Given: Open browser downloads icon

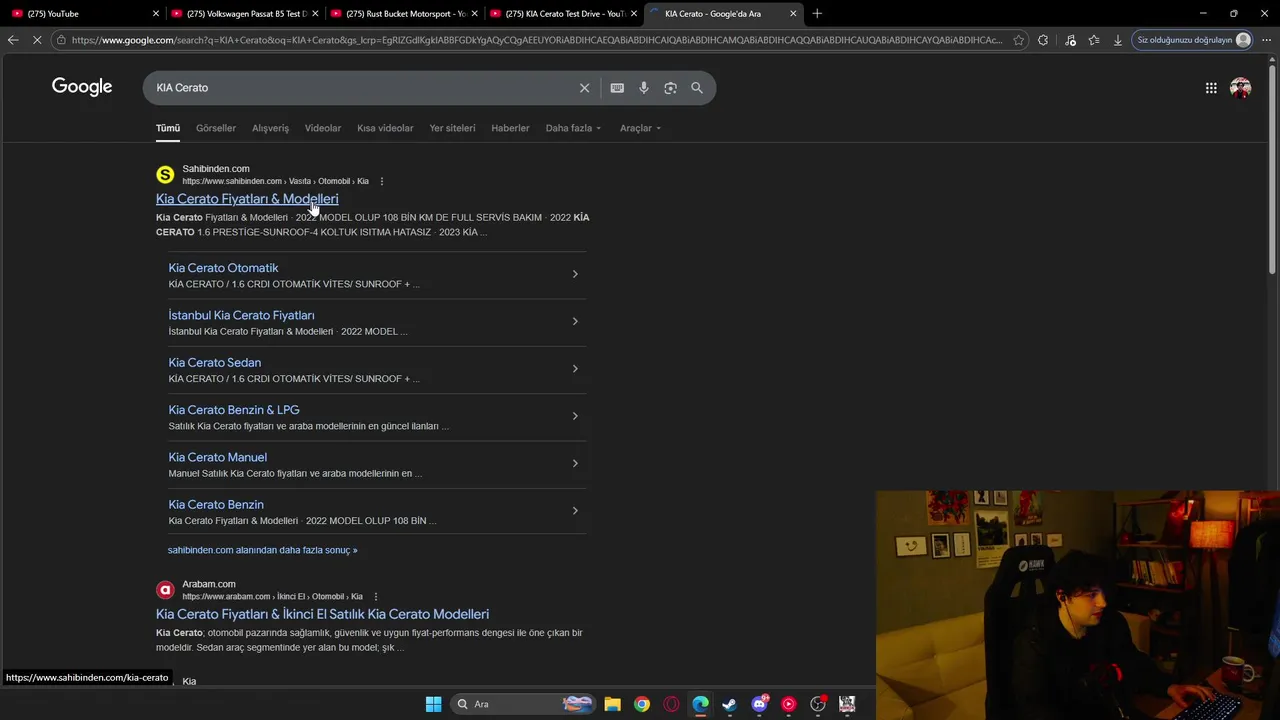Looking at the screenshot, I should pyautogui.click(x=1118, y=40).
